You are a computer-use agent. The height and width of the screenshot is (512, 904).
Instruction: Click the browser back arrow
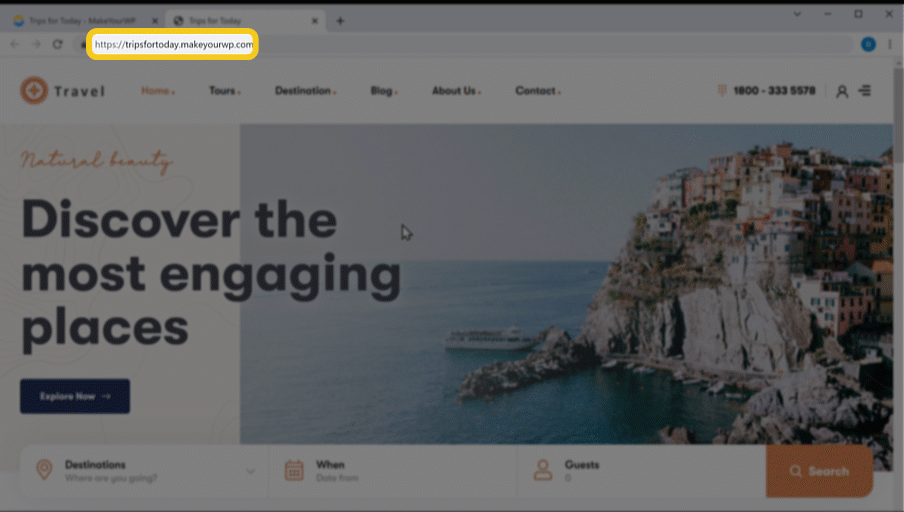click(14, 45)
